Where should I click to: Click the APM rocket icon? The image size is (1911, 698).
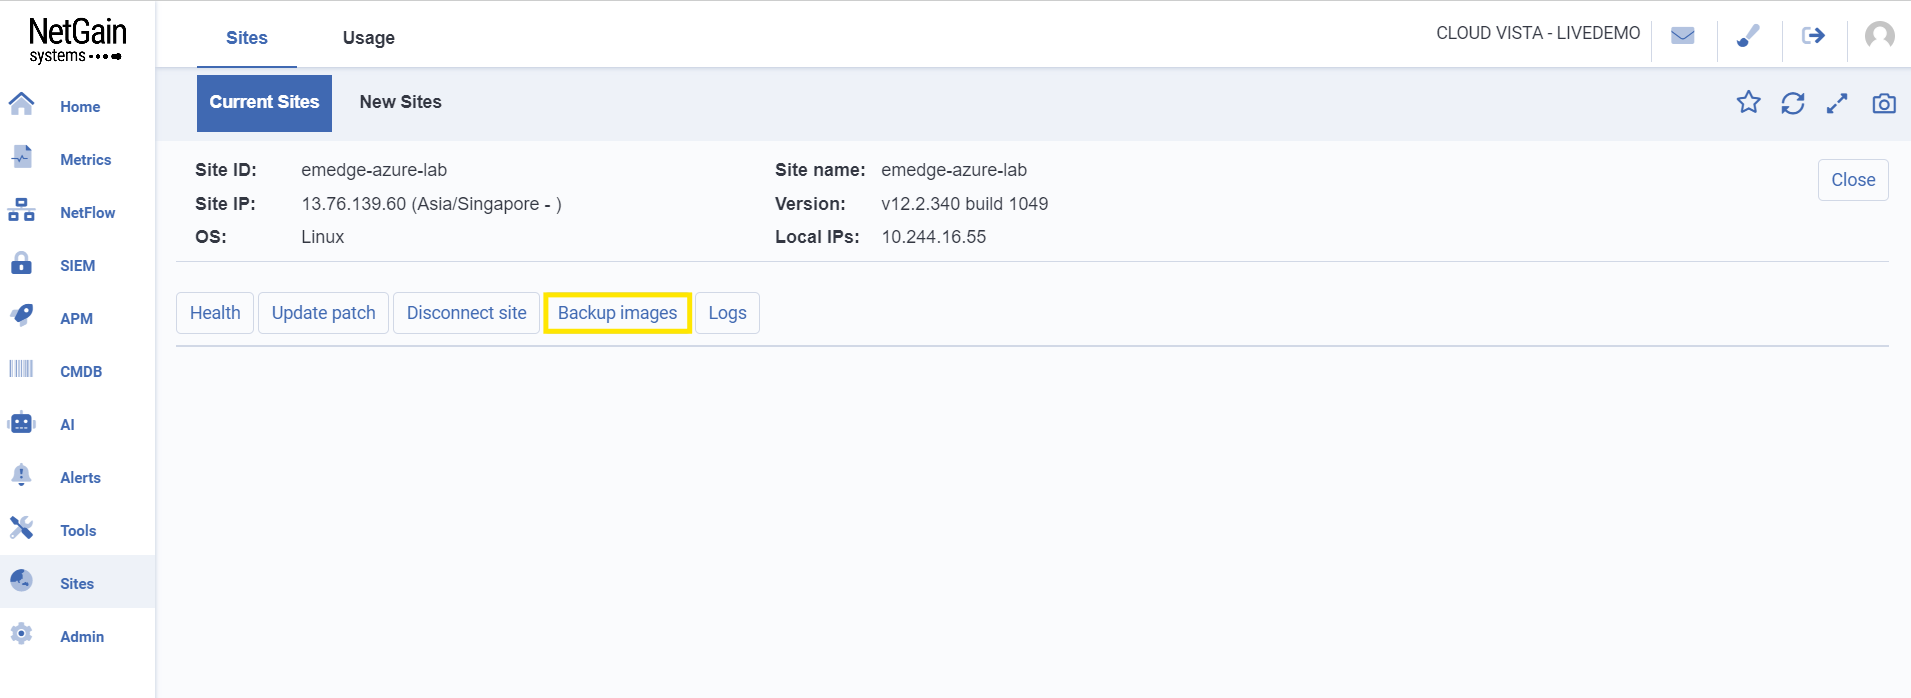(x=21, y=315)
